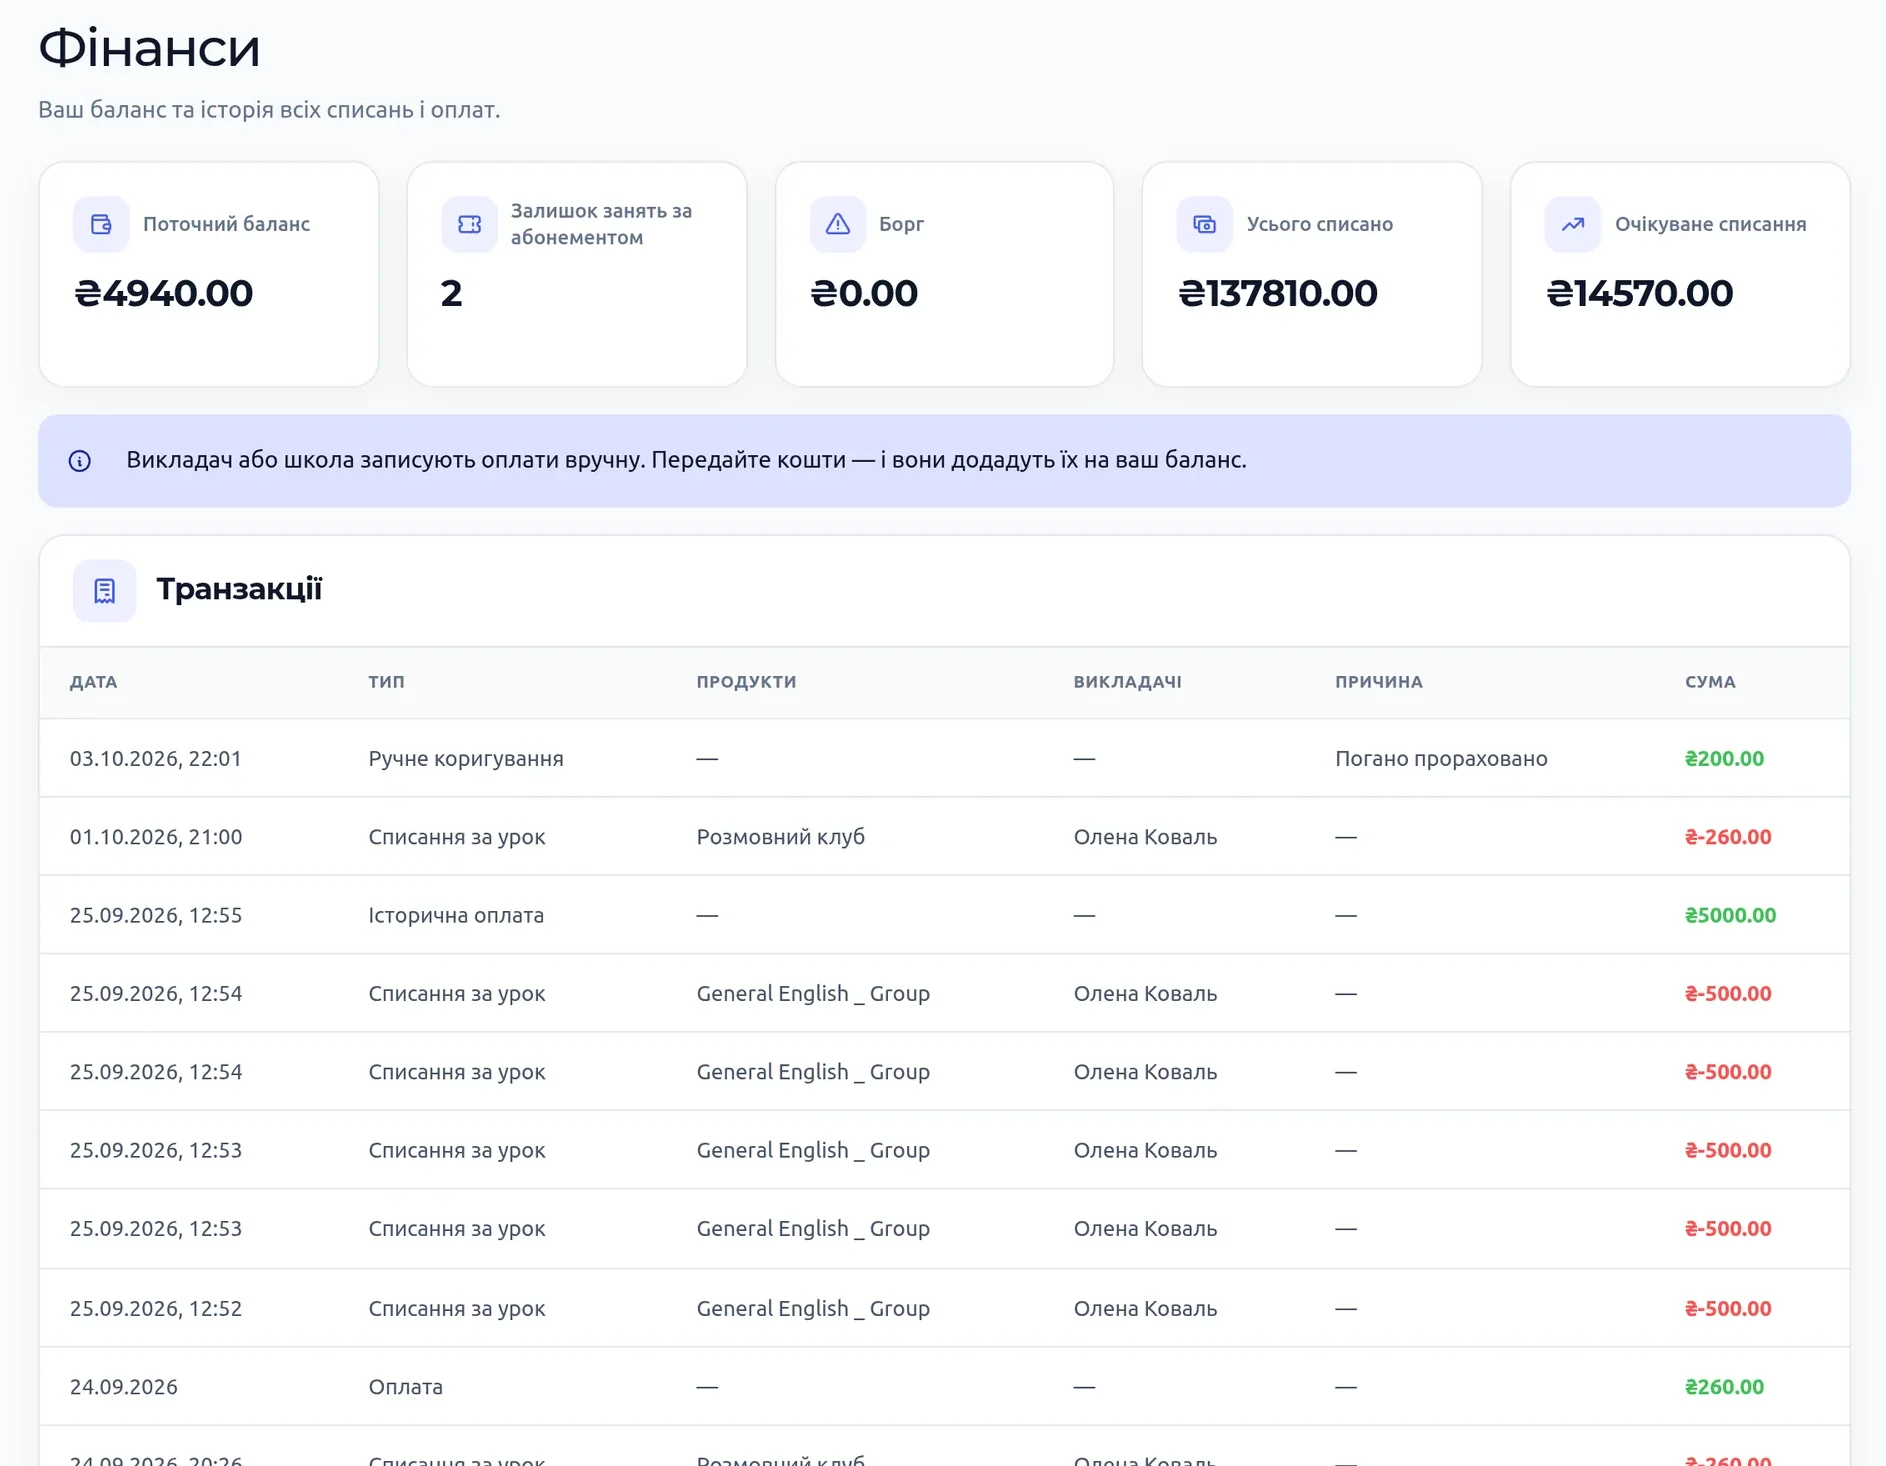The width and height of the screenshot is (1886, 1466).
Task: Click the trend arrow icon beside Очікуване списання
Action: [x=1573, y=224]
